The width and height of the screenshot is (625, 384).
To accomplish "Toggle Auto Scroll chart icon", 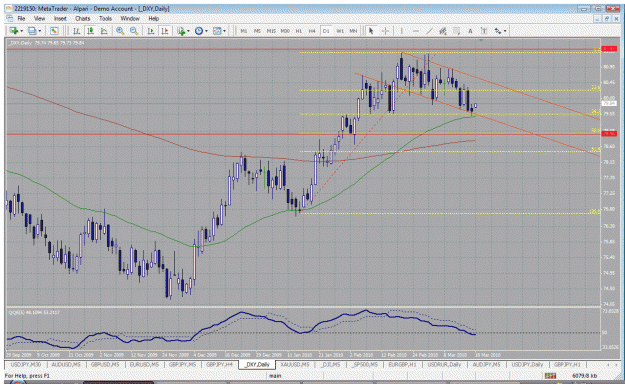I will pos(151,31).
